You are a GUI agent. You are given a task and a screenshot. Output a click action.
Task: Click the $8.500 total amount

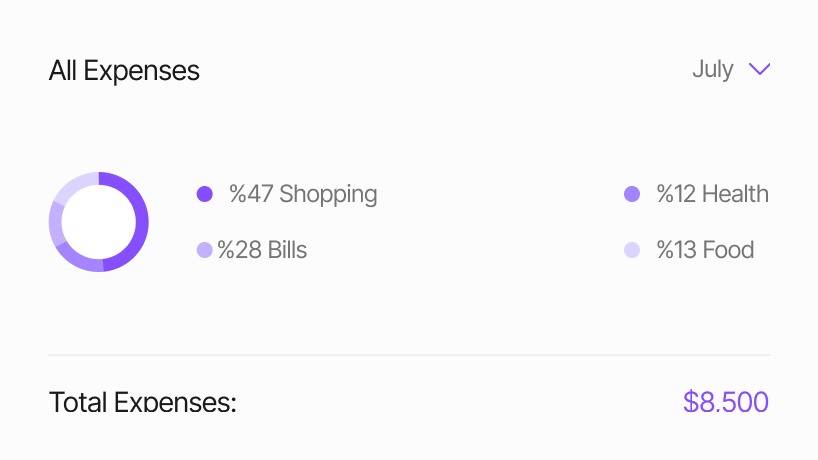pyautogui.click(x=726, y=402)
